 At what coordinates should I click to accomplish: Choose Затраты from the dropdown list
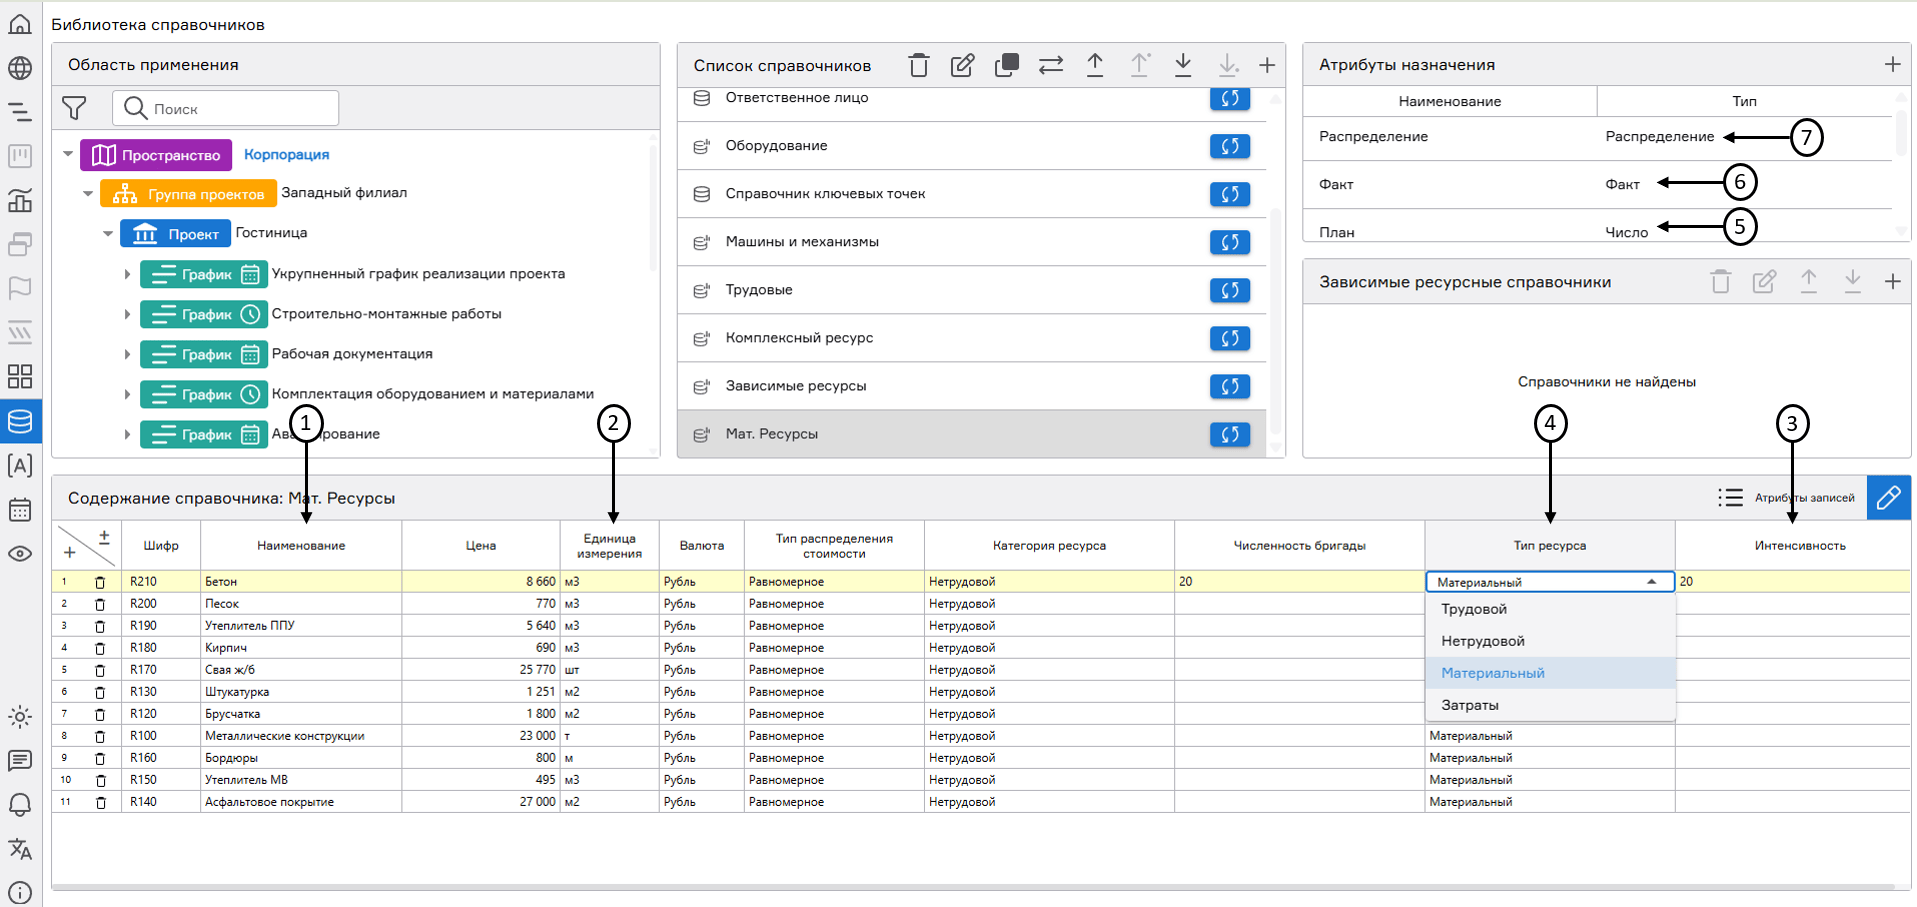1470,705
